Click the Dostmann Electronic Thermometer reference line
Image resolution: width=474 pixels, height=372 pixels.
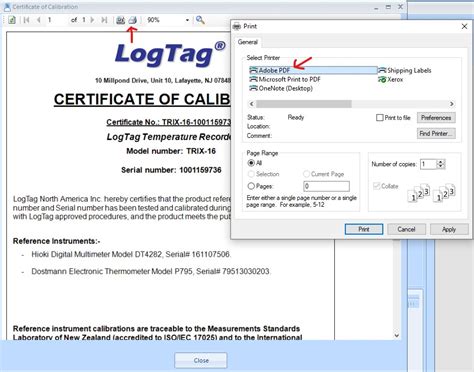151,271
